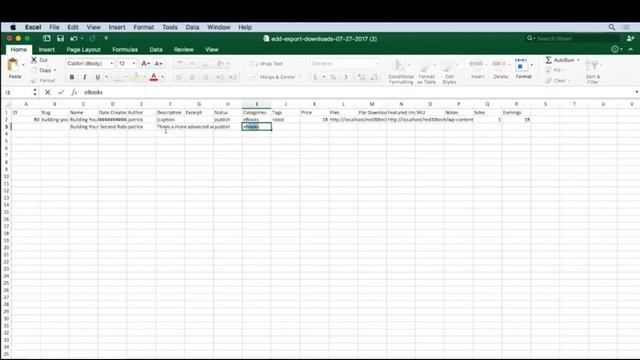The width and height of the screenshot is (640, 360).
Task: Click the smiley feedback icon
Action: [x=615, y=49]
